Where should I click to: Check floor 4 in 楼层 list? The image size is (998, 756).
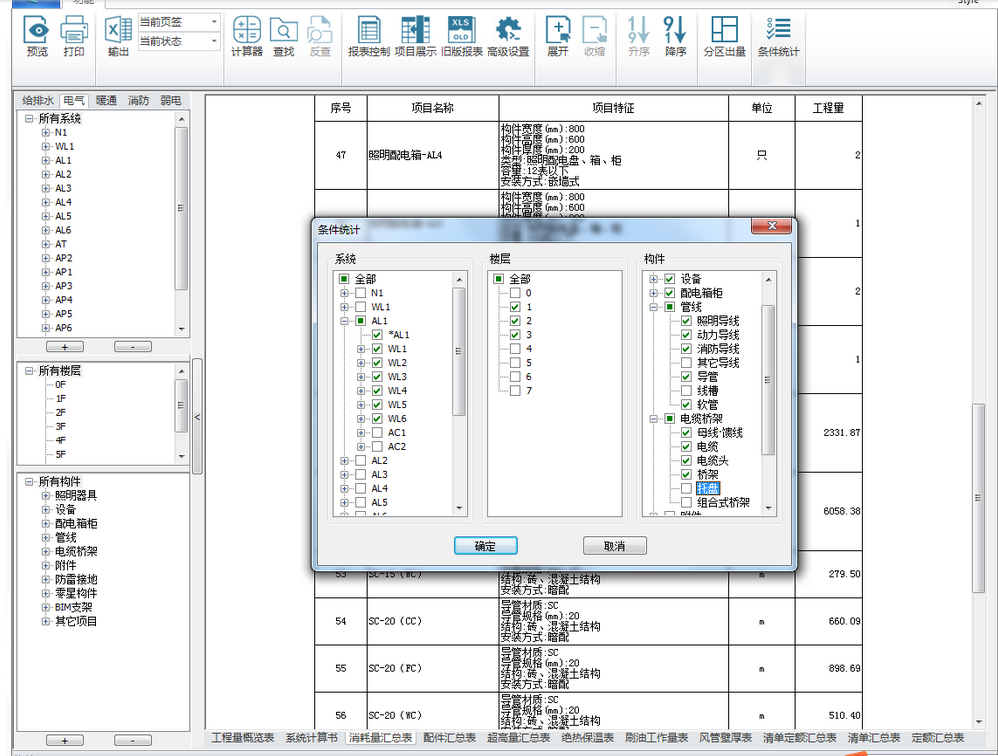(x=515, y=349)
